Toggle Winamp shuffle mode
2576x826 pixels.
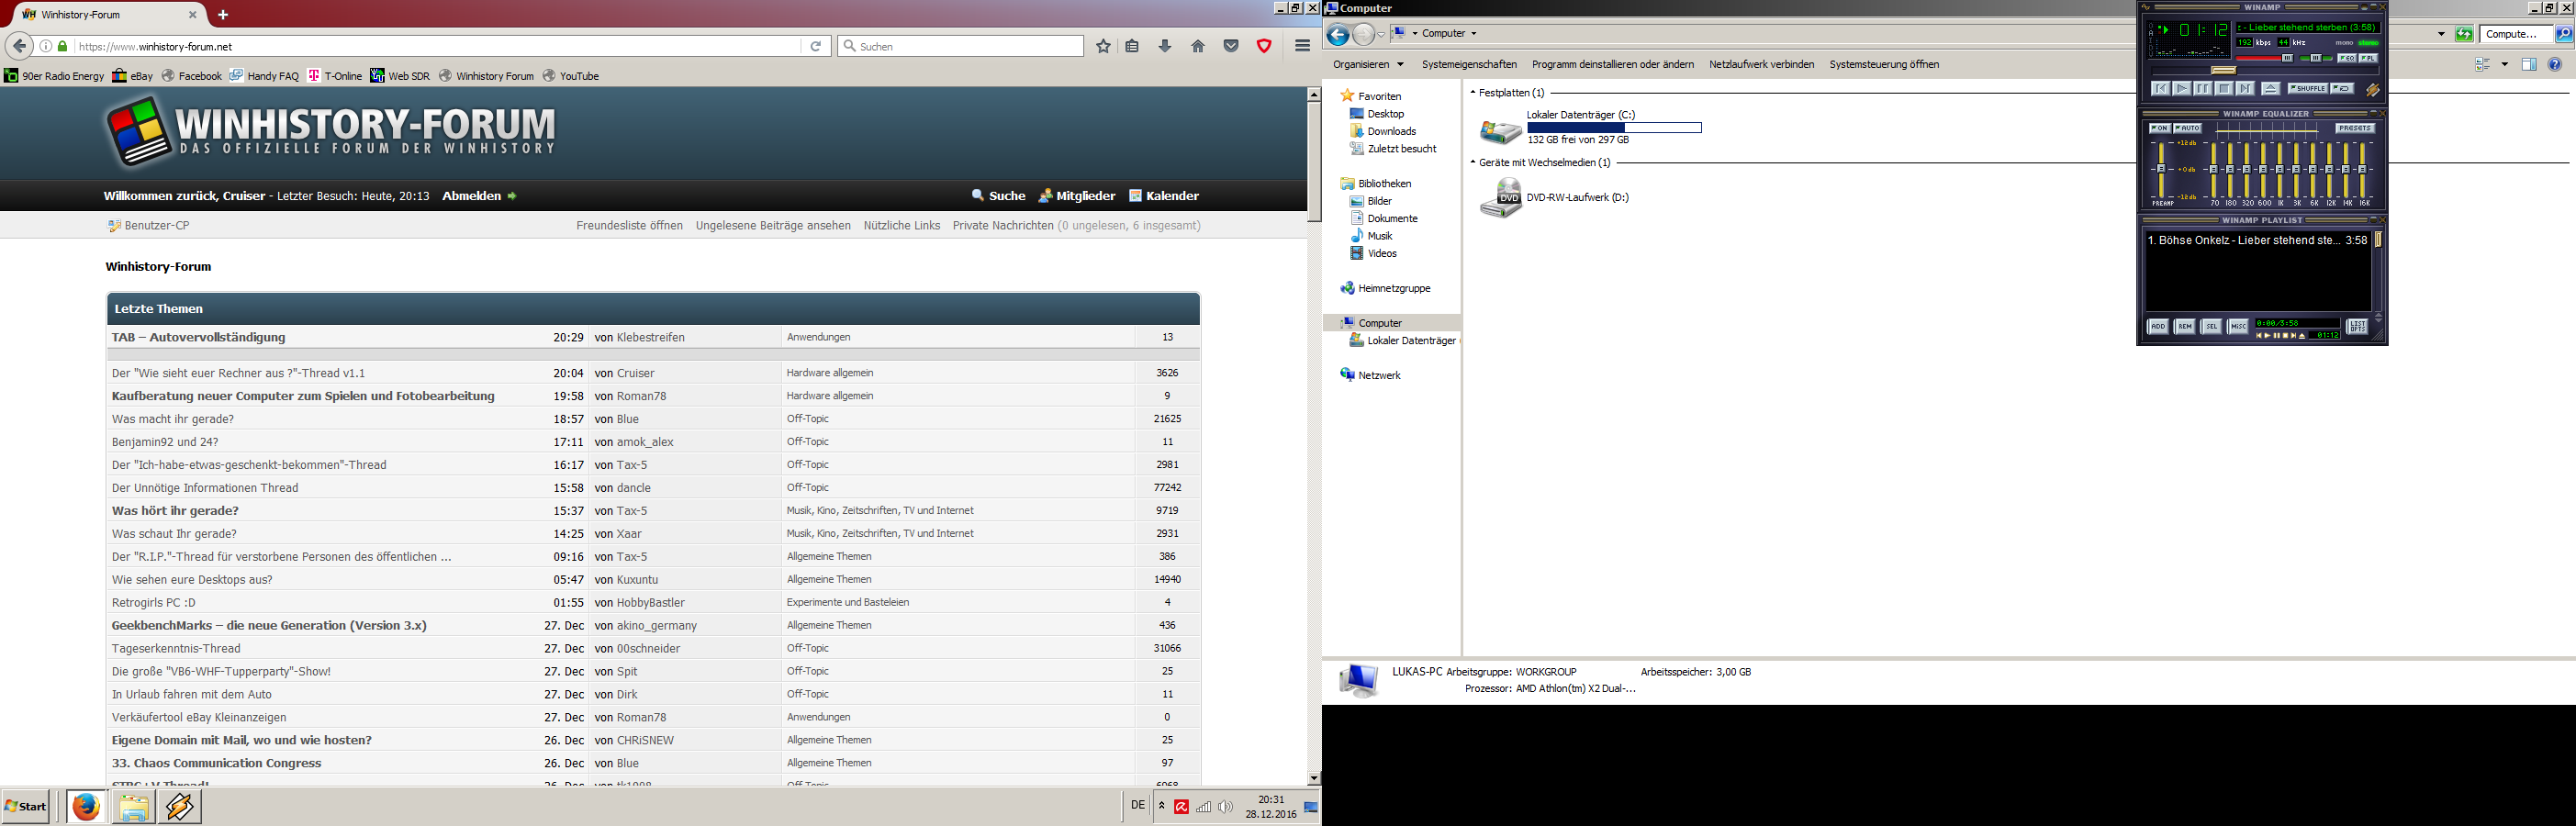pyautogui.click(x=2308, y=89)
